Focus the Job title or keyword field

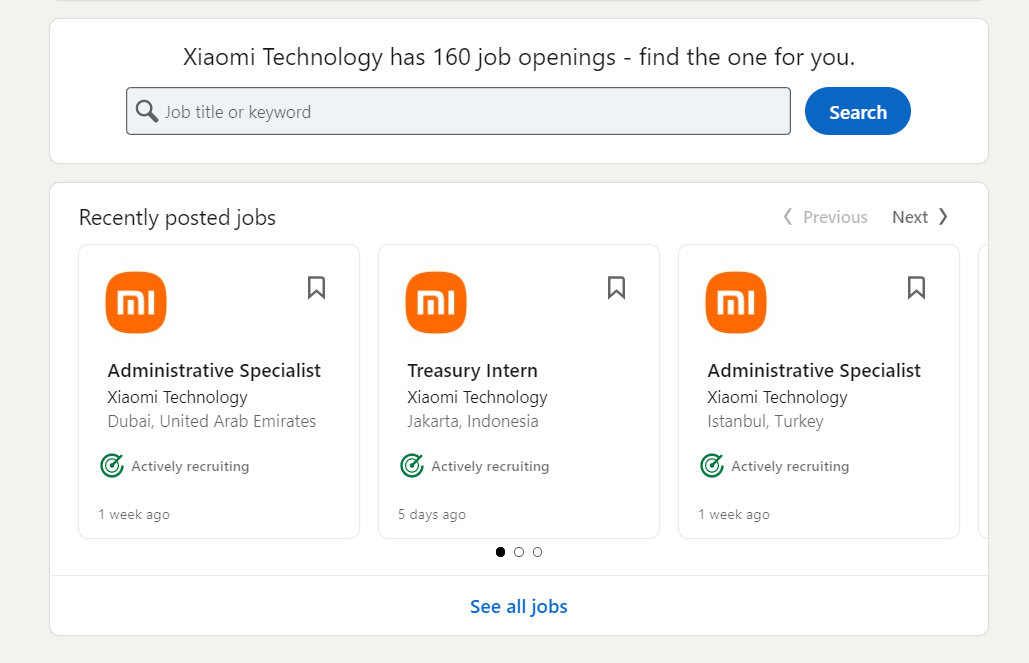point(458,111)
